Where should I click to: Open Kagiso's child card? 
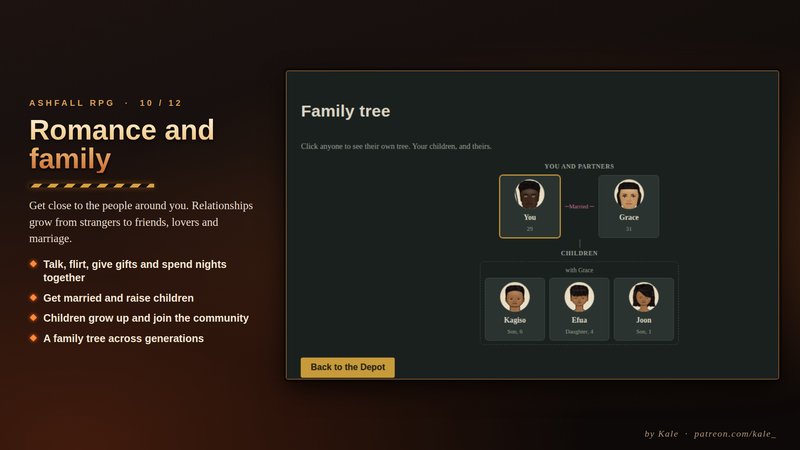coord(515,309)
